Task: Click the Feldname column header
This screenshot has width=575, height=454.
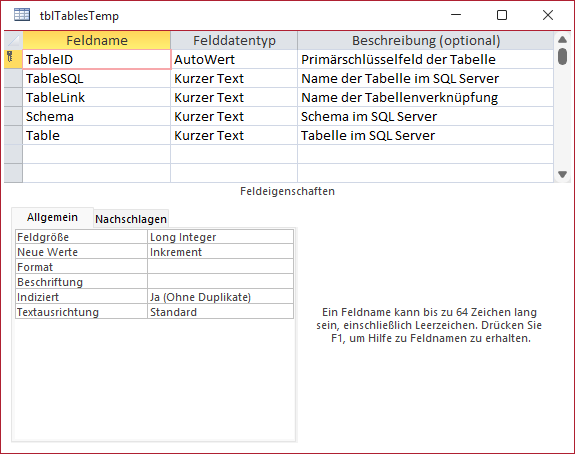Action: (97, 40)
